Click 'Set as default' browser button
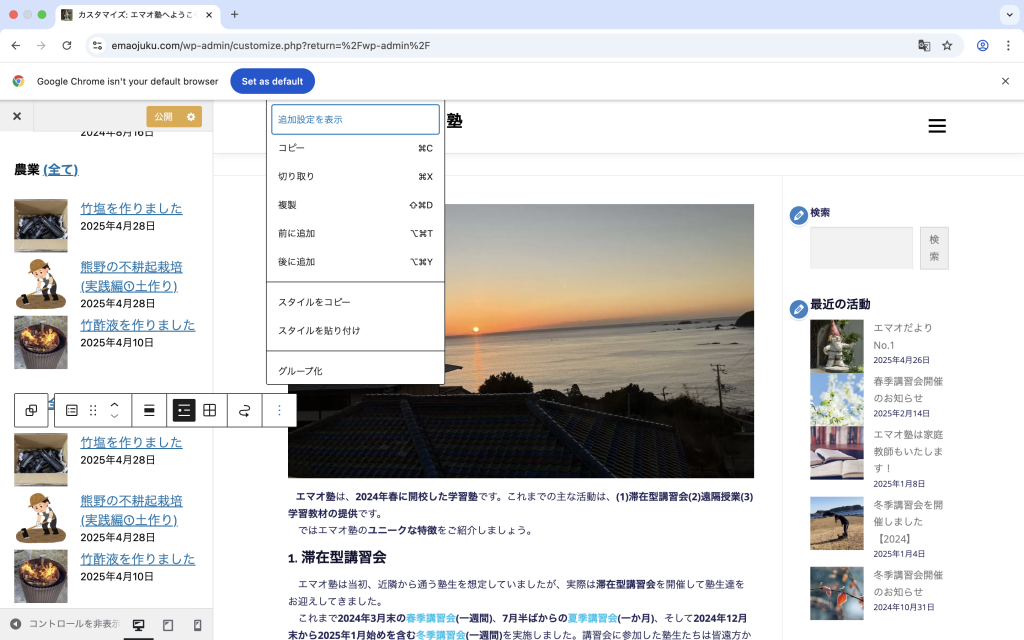1024x640 pixels. pyautogui.click(x=272, y=81)
